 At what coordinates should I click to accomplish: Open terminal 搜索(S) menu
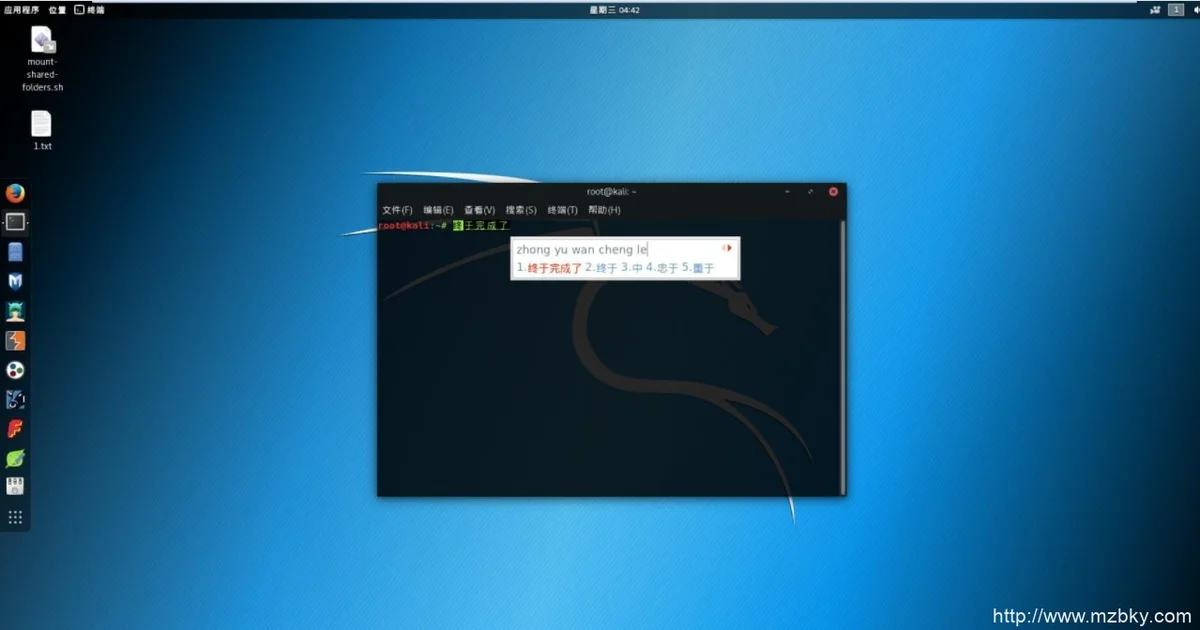coord(521,210)
